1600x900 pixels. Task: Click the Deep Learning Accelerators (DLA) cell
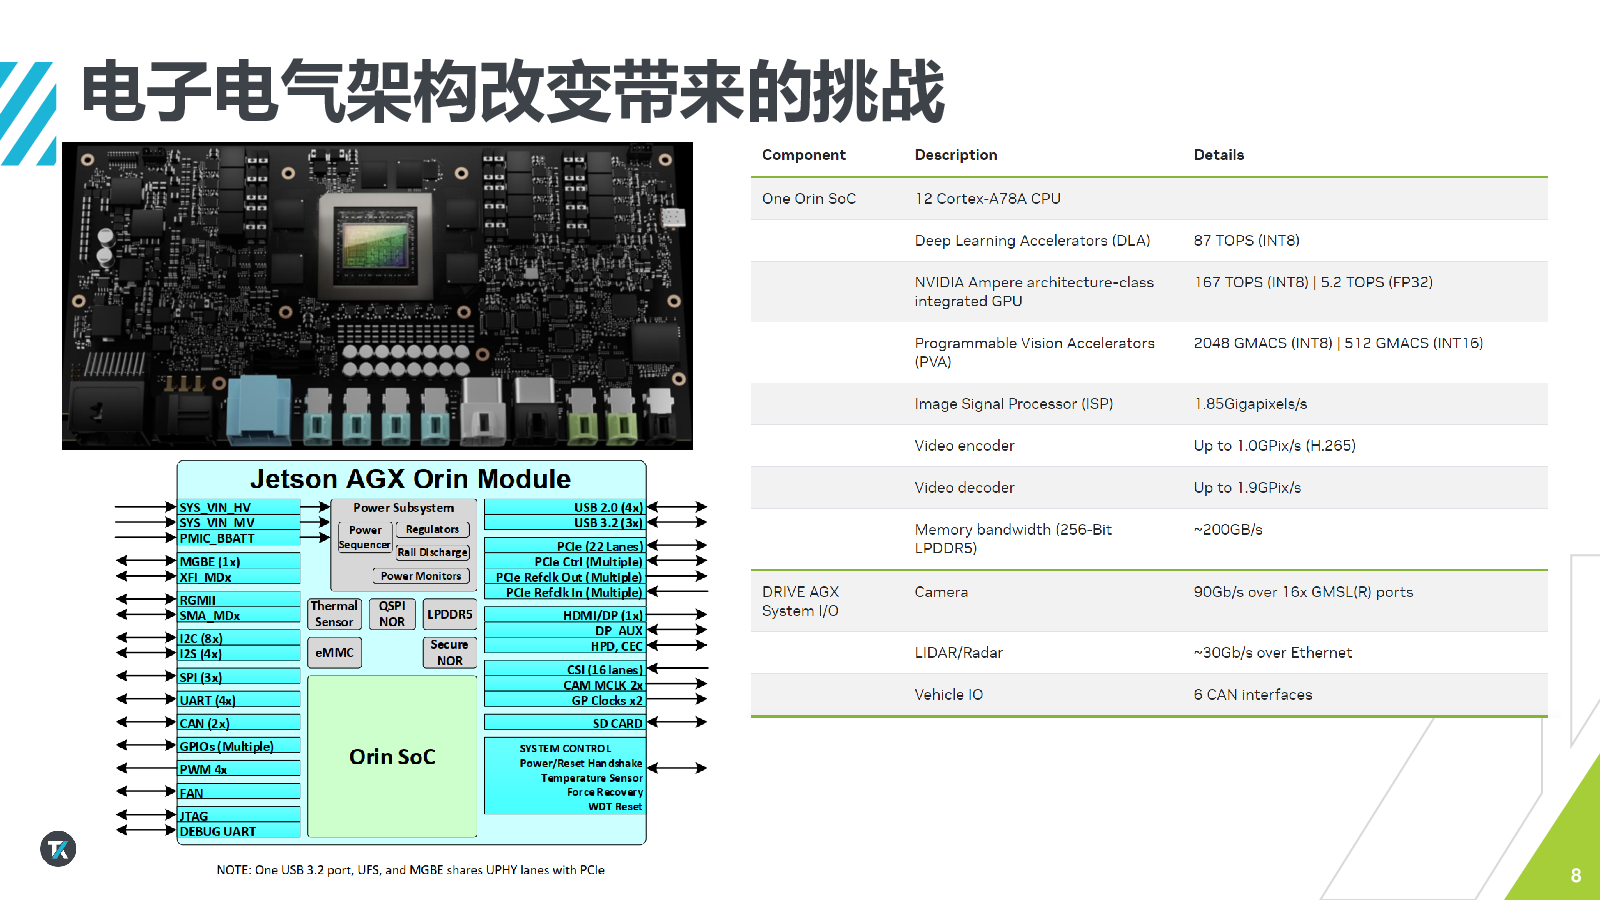[1033, 241]
